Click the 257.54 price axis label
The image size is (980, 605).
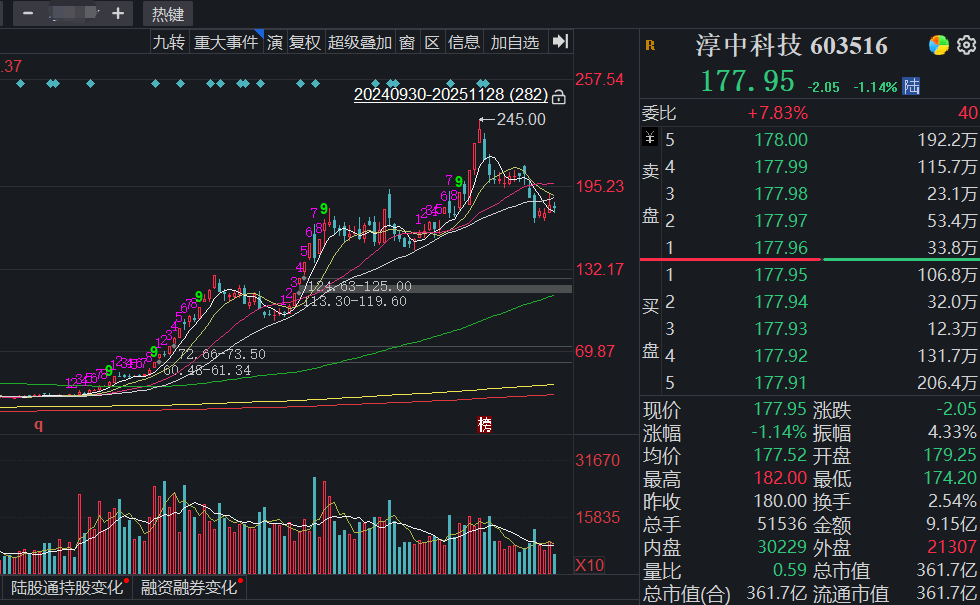coord(599,79)
